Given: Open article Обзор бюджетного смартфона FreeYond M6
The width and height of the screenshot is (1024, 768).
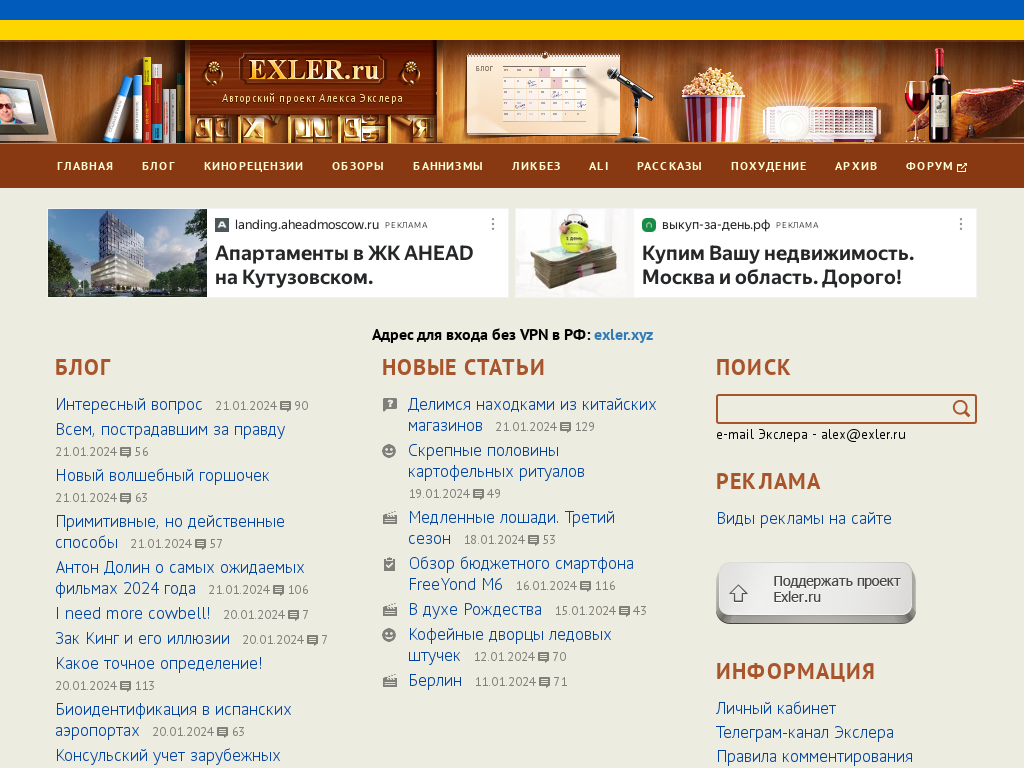Looking at the screenshot, I should coord(521,574).
